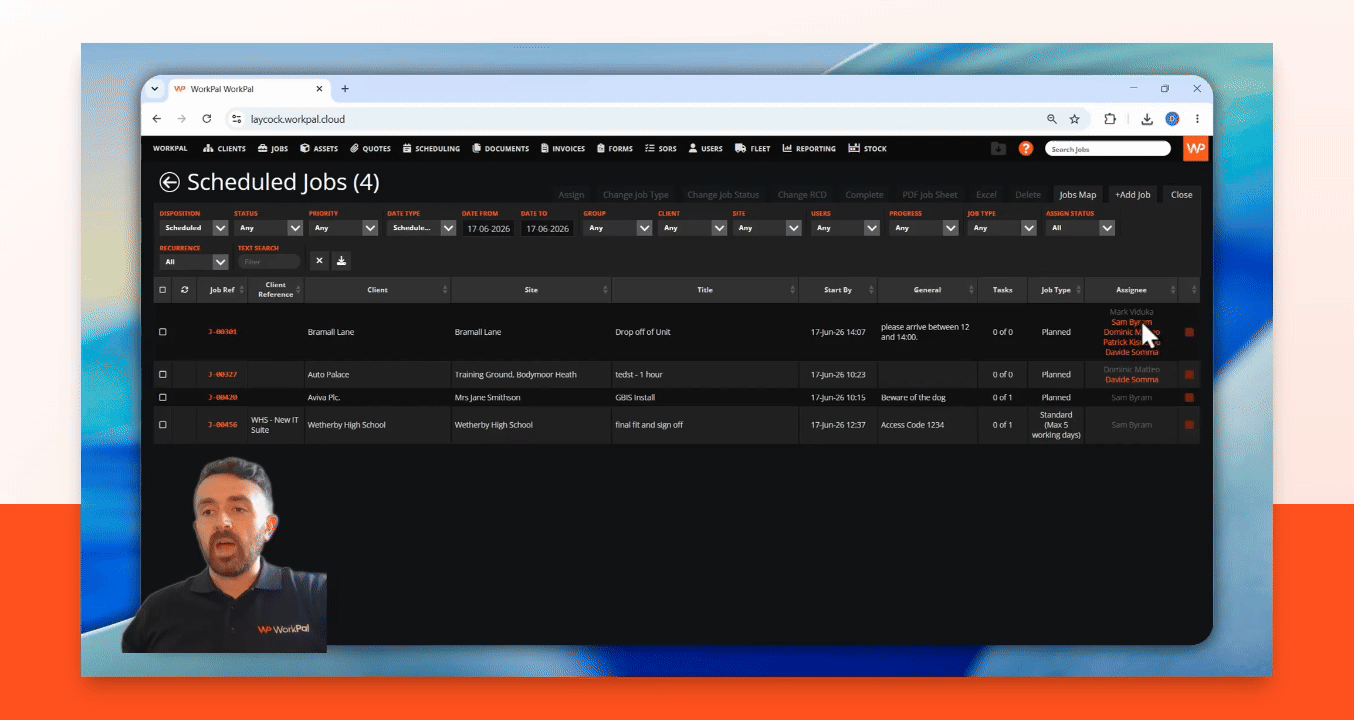Tick the checkbox for job J-00327

(x=163, y=375)
